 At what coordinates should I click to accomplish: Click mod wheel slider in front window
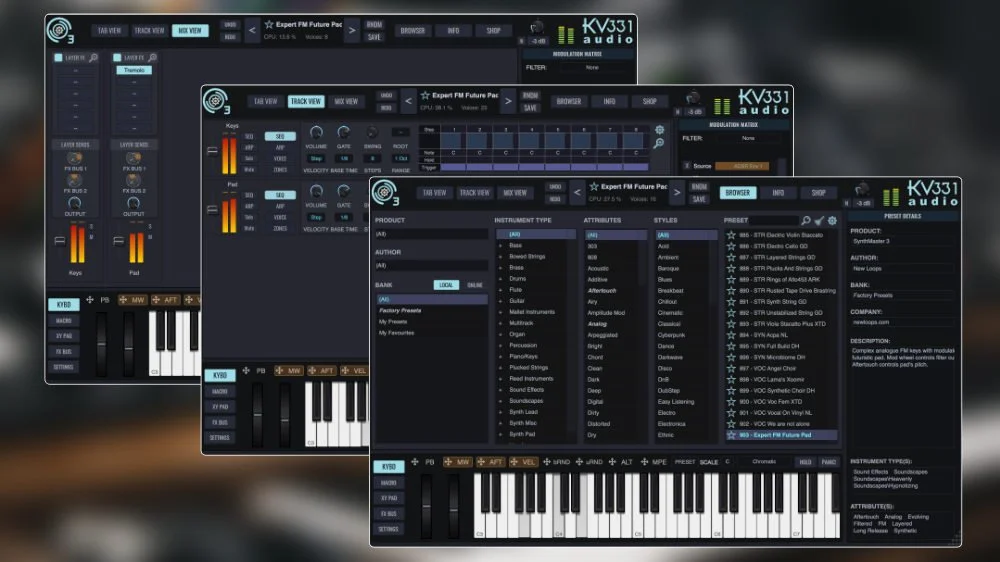pos(453,506)
